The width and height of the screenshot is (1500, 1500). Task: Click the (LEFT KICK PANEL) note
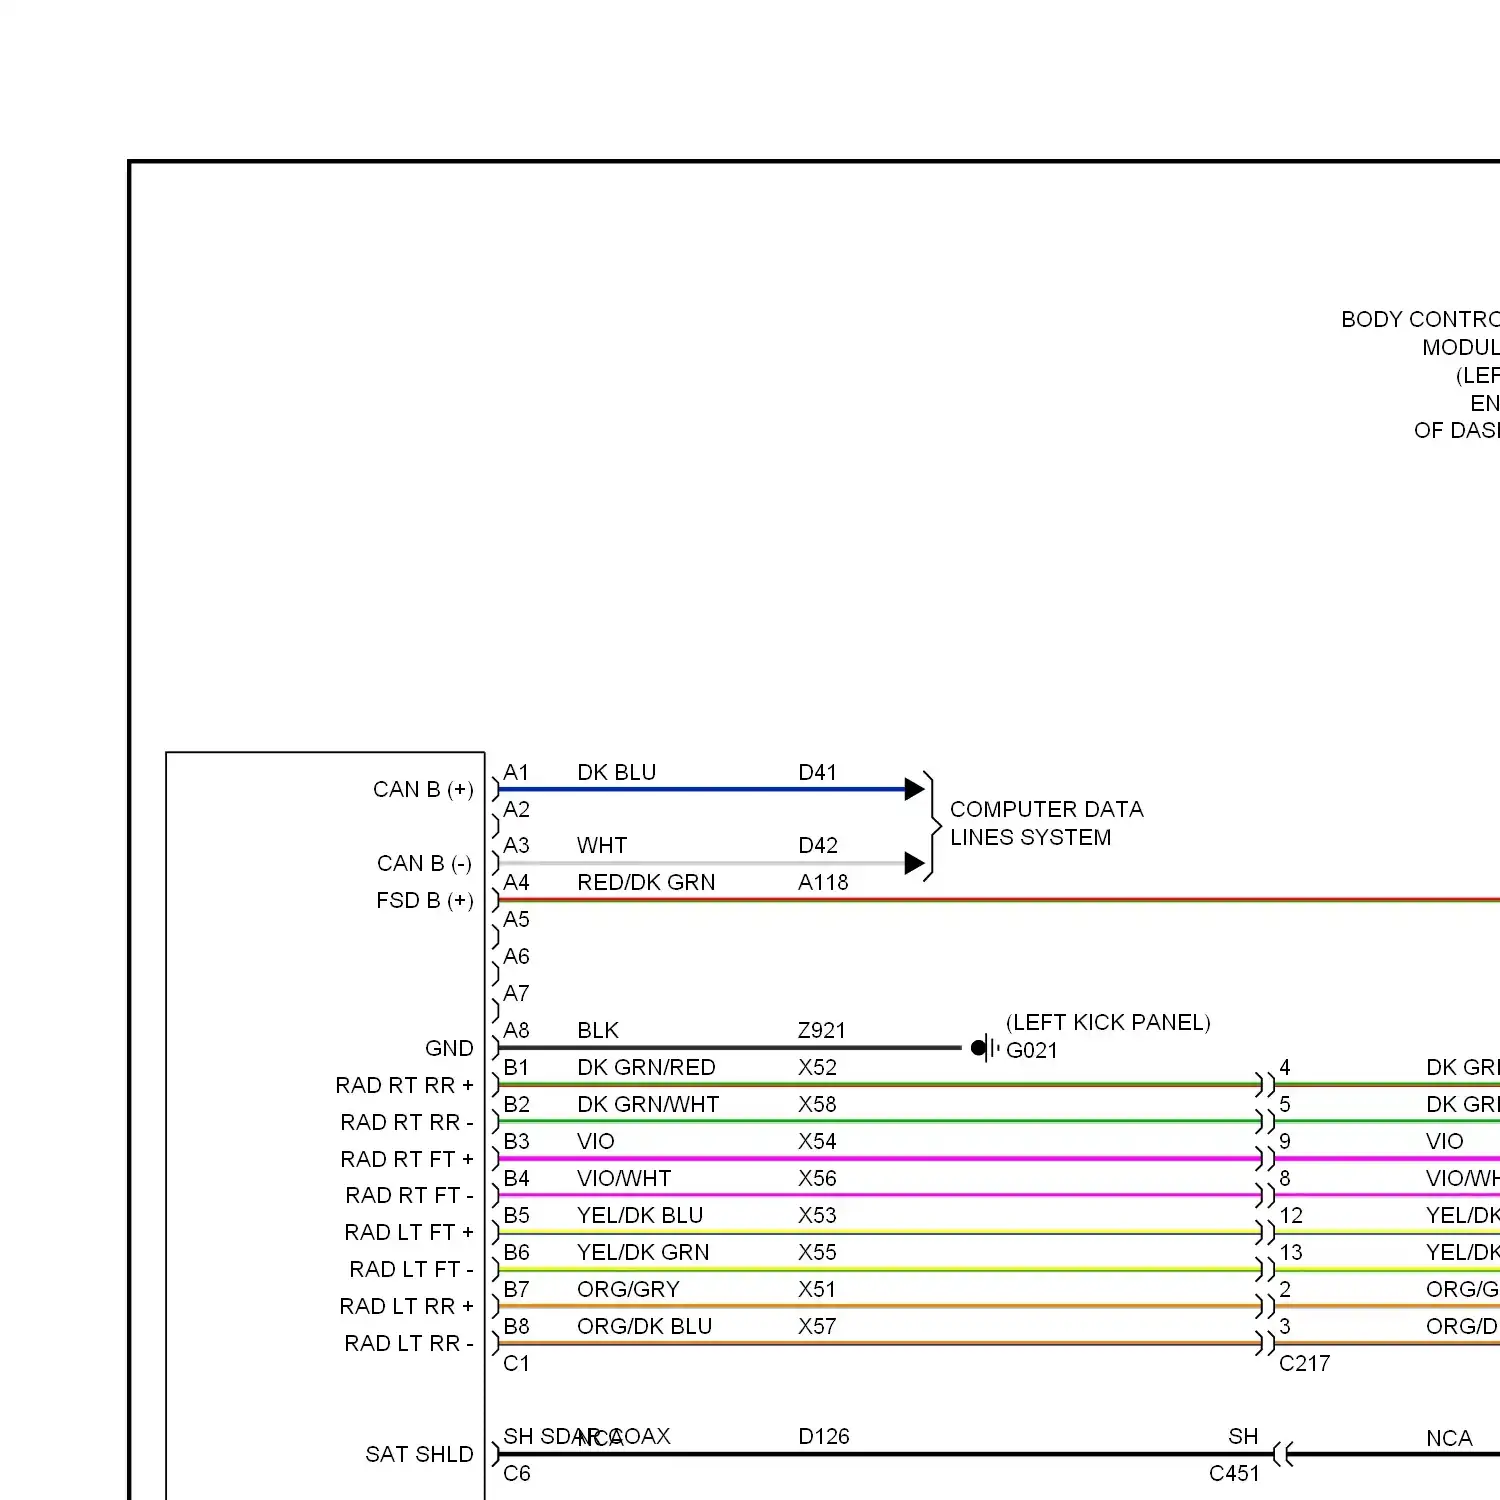1108,1022
